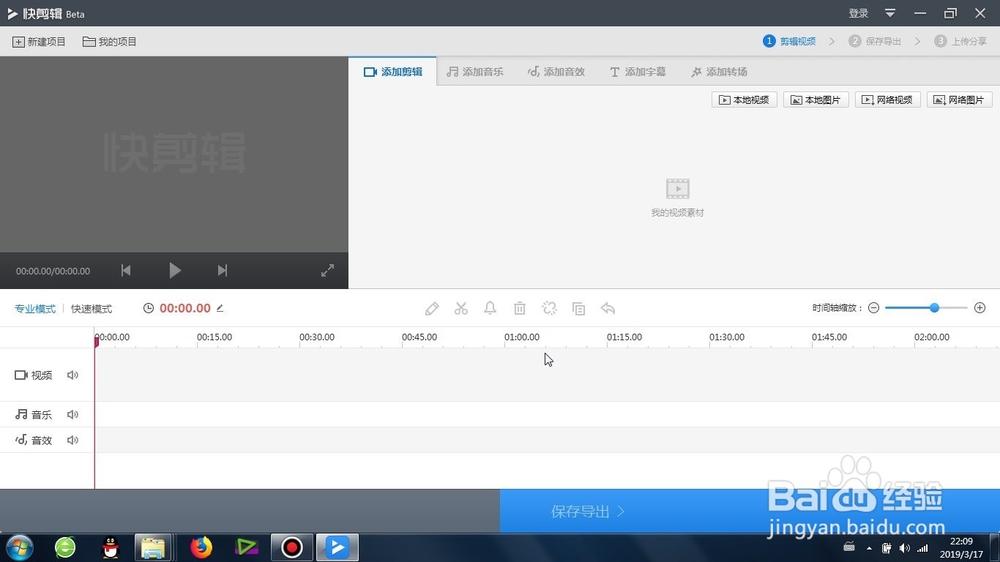Image resolution: width=1000 pixels, height=562 pixels.
Task: Open file explorer on taskbar
Action: (x=153, y=547)
